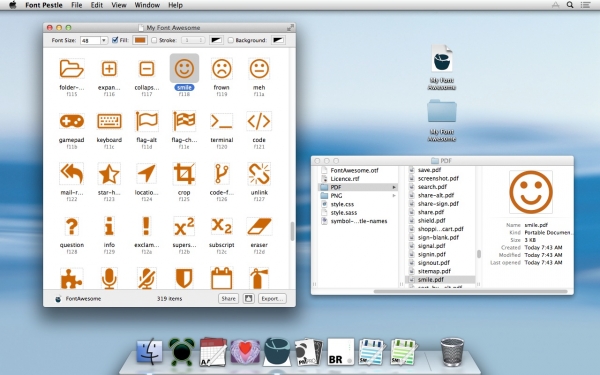Click the glyph grid vertical scrollbar

coord(292,231)
